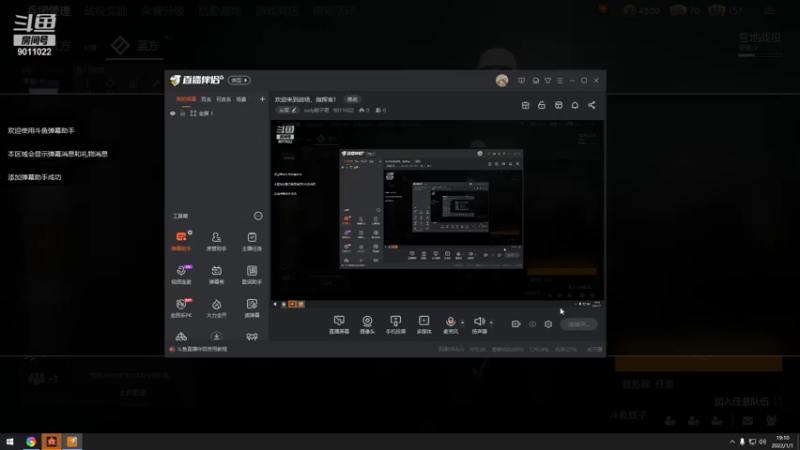The image size is (800, 450).
Task: Click the download arrow tool in toolbox
Action: pos(216,336)
